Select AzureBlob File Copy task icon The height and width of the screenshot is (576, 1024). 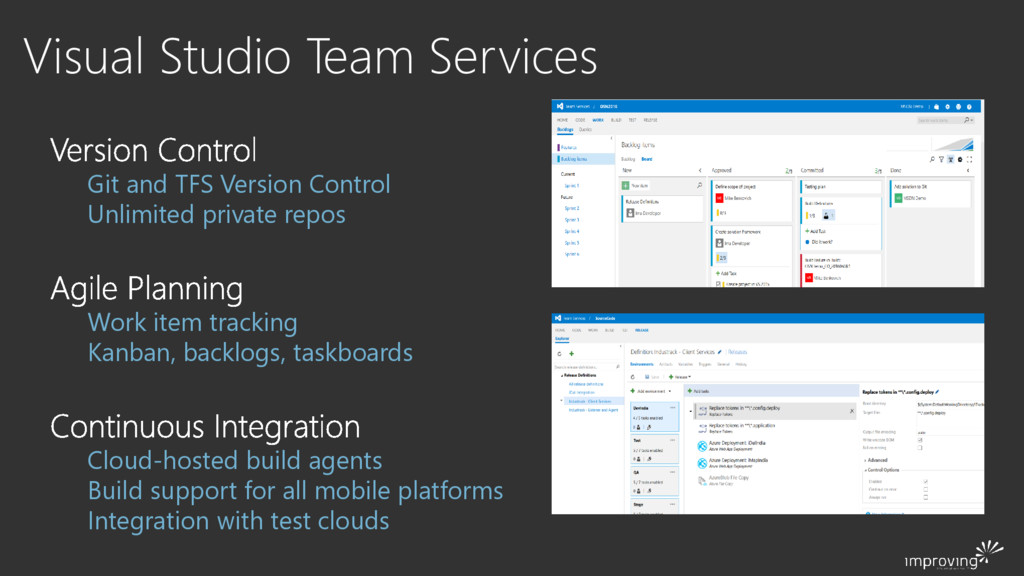702,481
